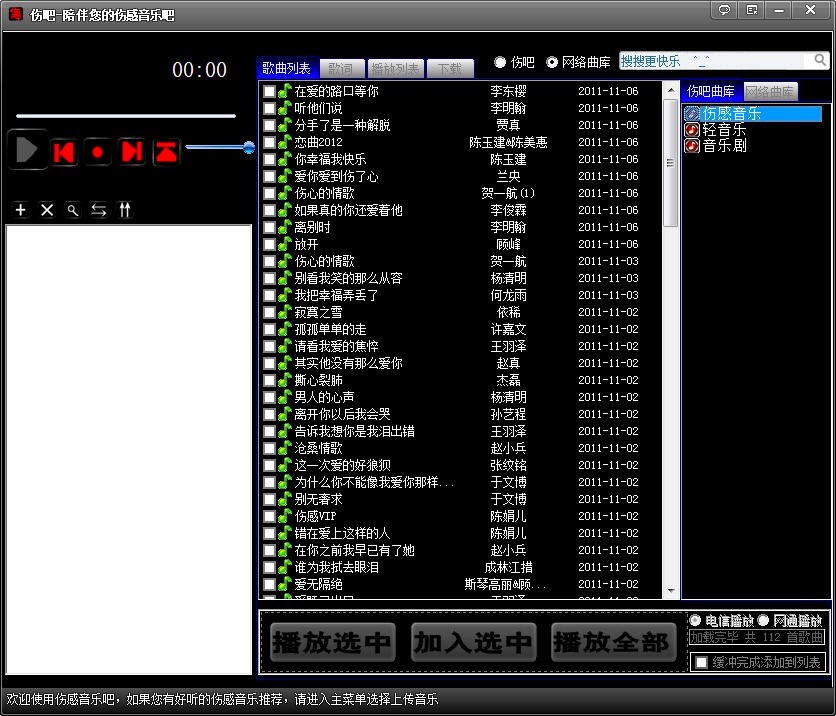Click the 播放全部 button
The width and height of the screenshot is (836, 716).
[x=612, y=642]
